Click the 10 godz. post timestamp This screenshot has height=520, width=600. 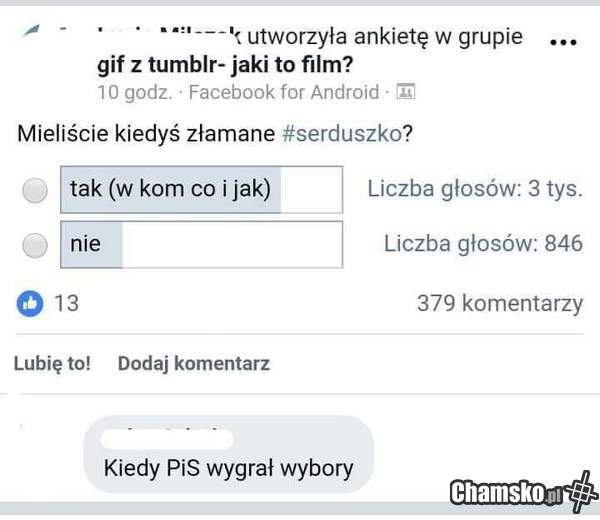pos(135,92)
